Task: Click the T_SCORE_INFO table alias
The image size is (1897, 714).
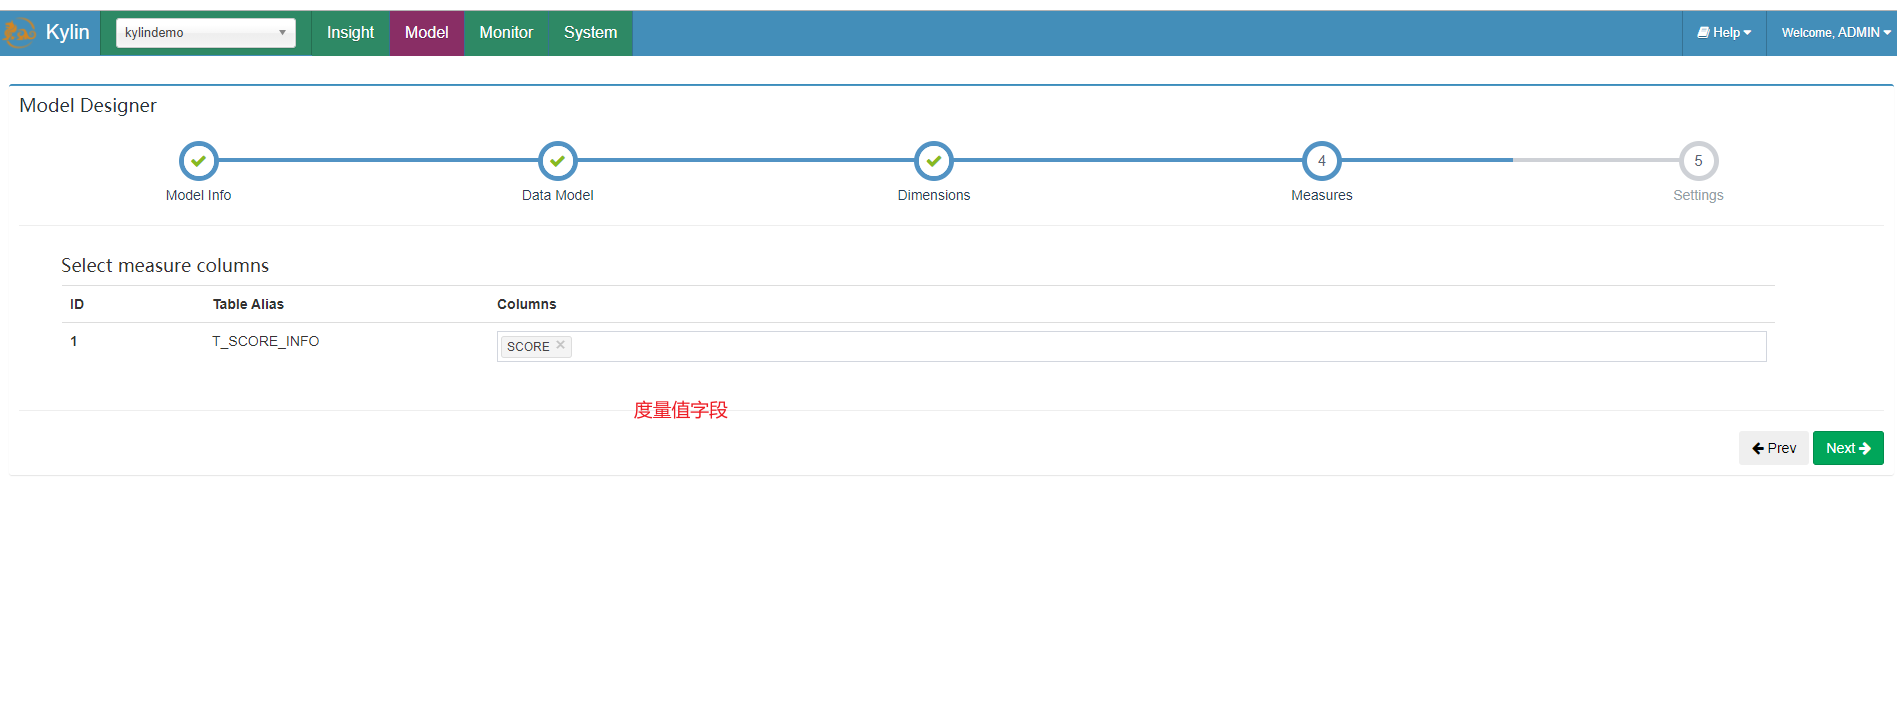Action: pyautogui.click(x=266, y=341)
